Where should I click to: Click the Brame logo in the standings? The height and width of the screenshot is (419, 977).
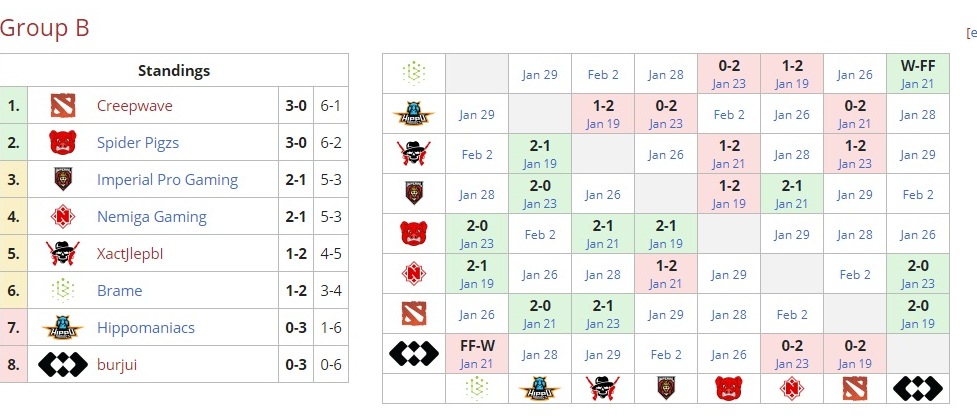pyautogui.click(x=64, y=290)
